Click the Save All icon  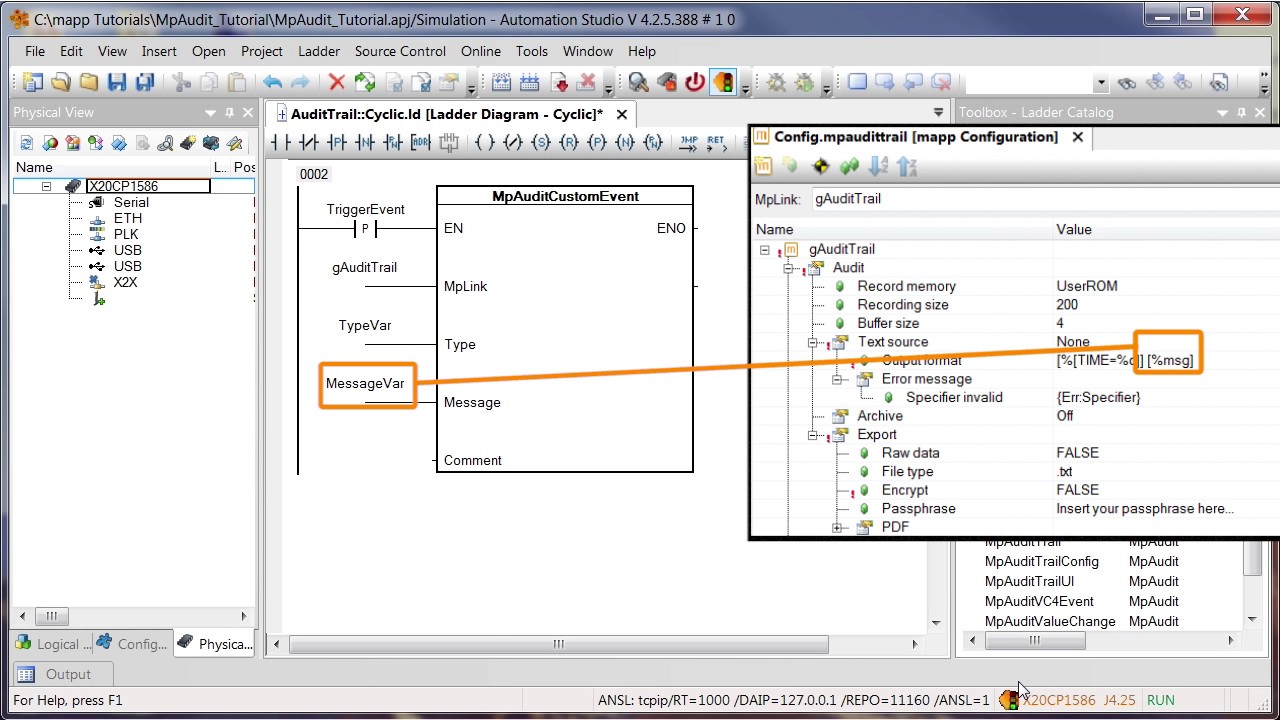point(145,83)
